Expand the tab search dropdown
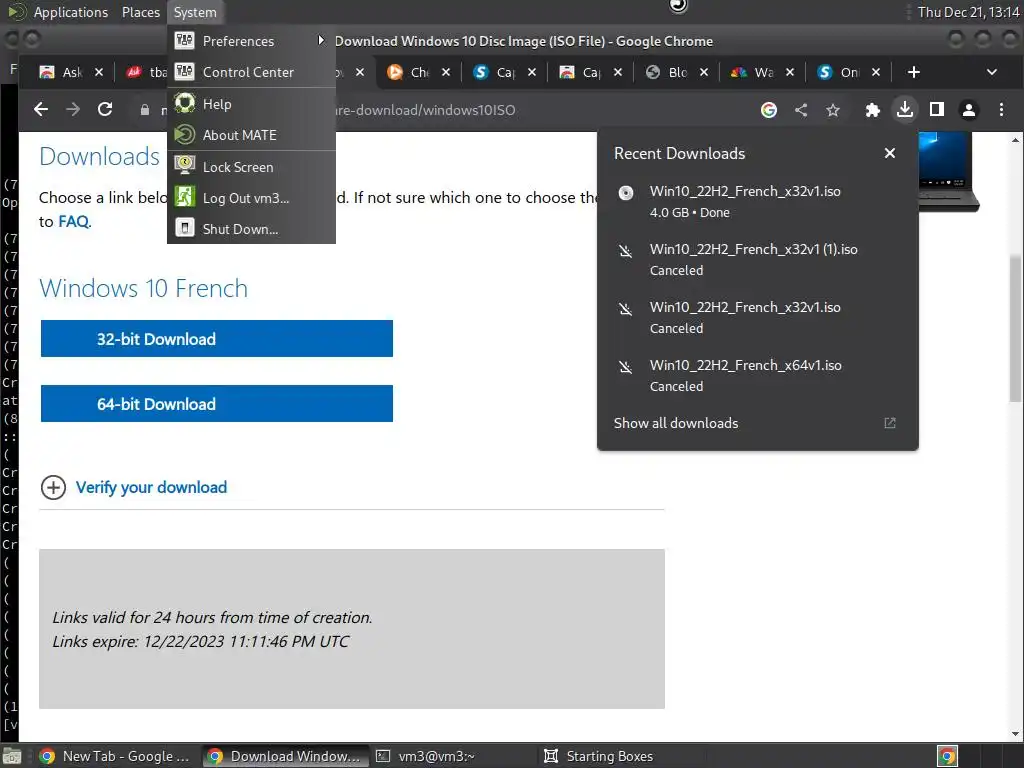This screenshot has height=768, width=1024. (x=991, y=72)
